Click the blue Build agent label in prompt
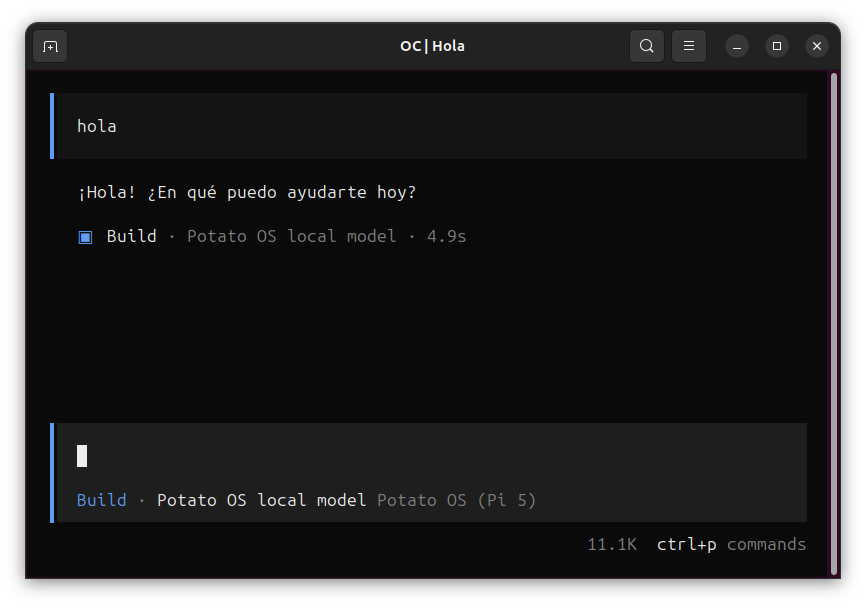This screenshot has height=607, width=866. [x=102, y=500]
